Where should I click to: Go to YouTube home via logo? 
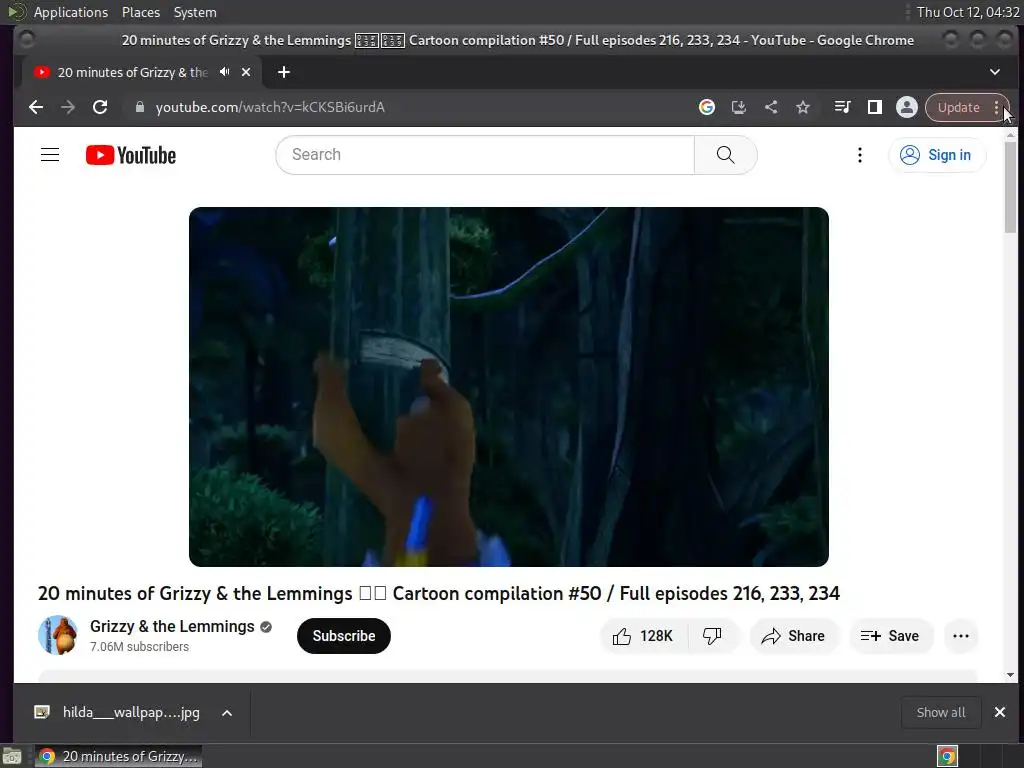coord(131,155)
